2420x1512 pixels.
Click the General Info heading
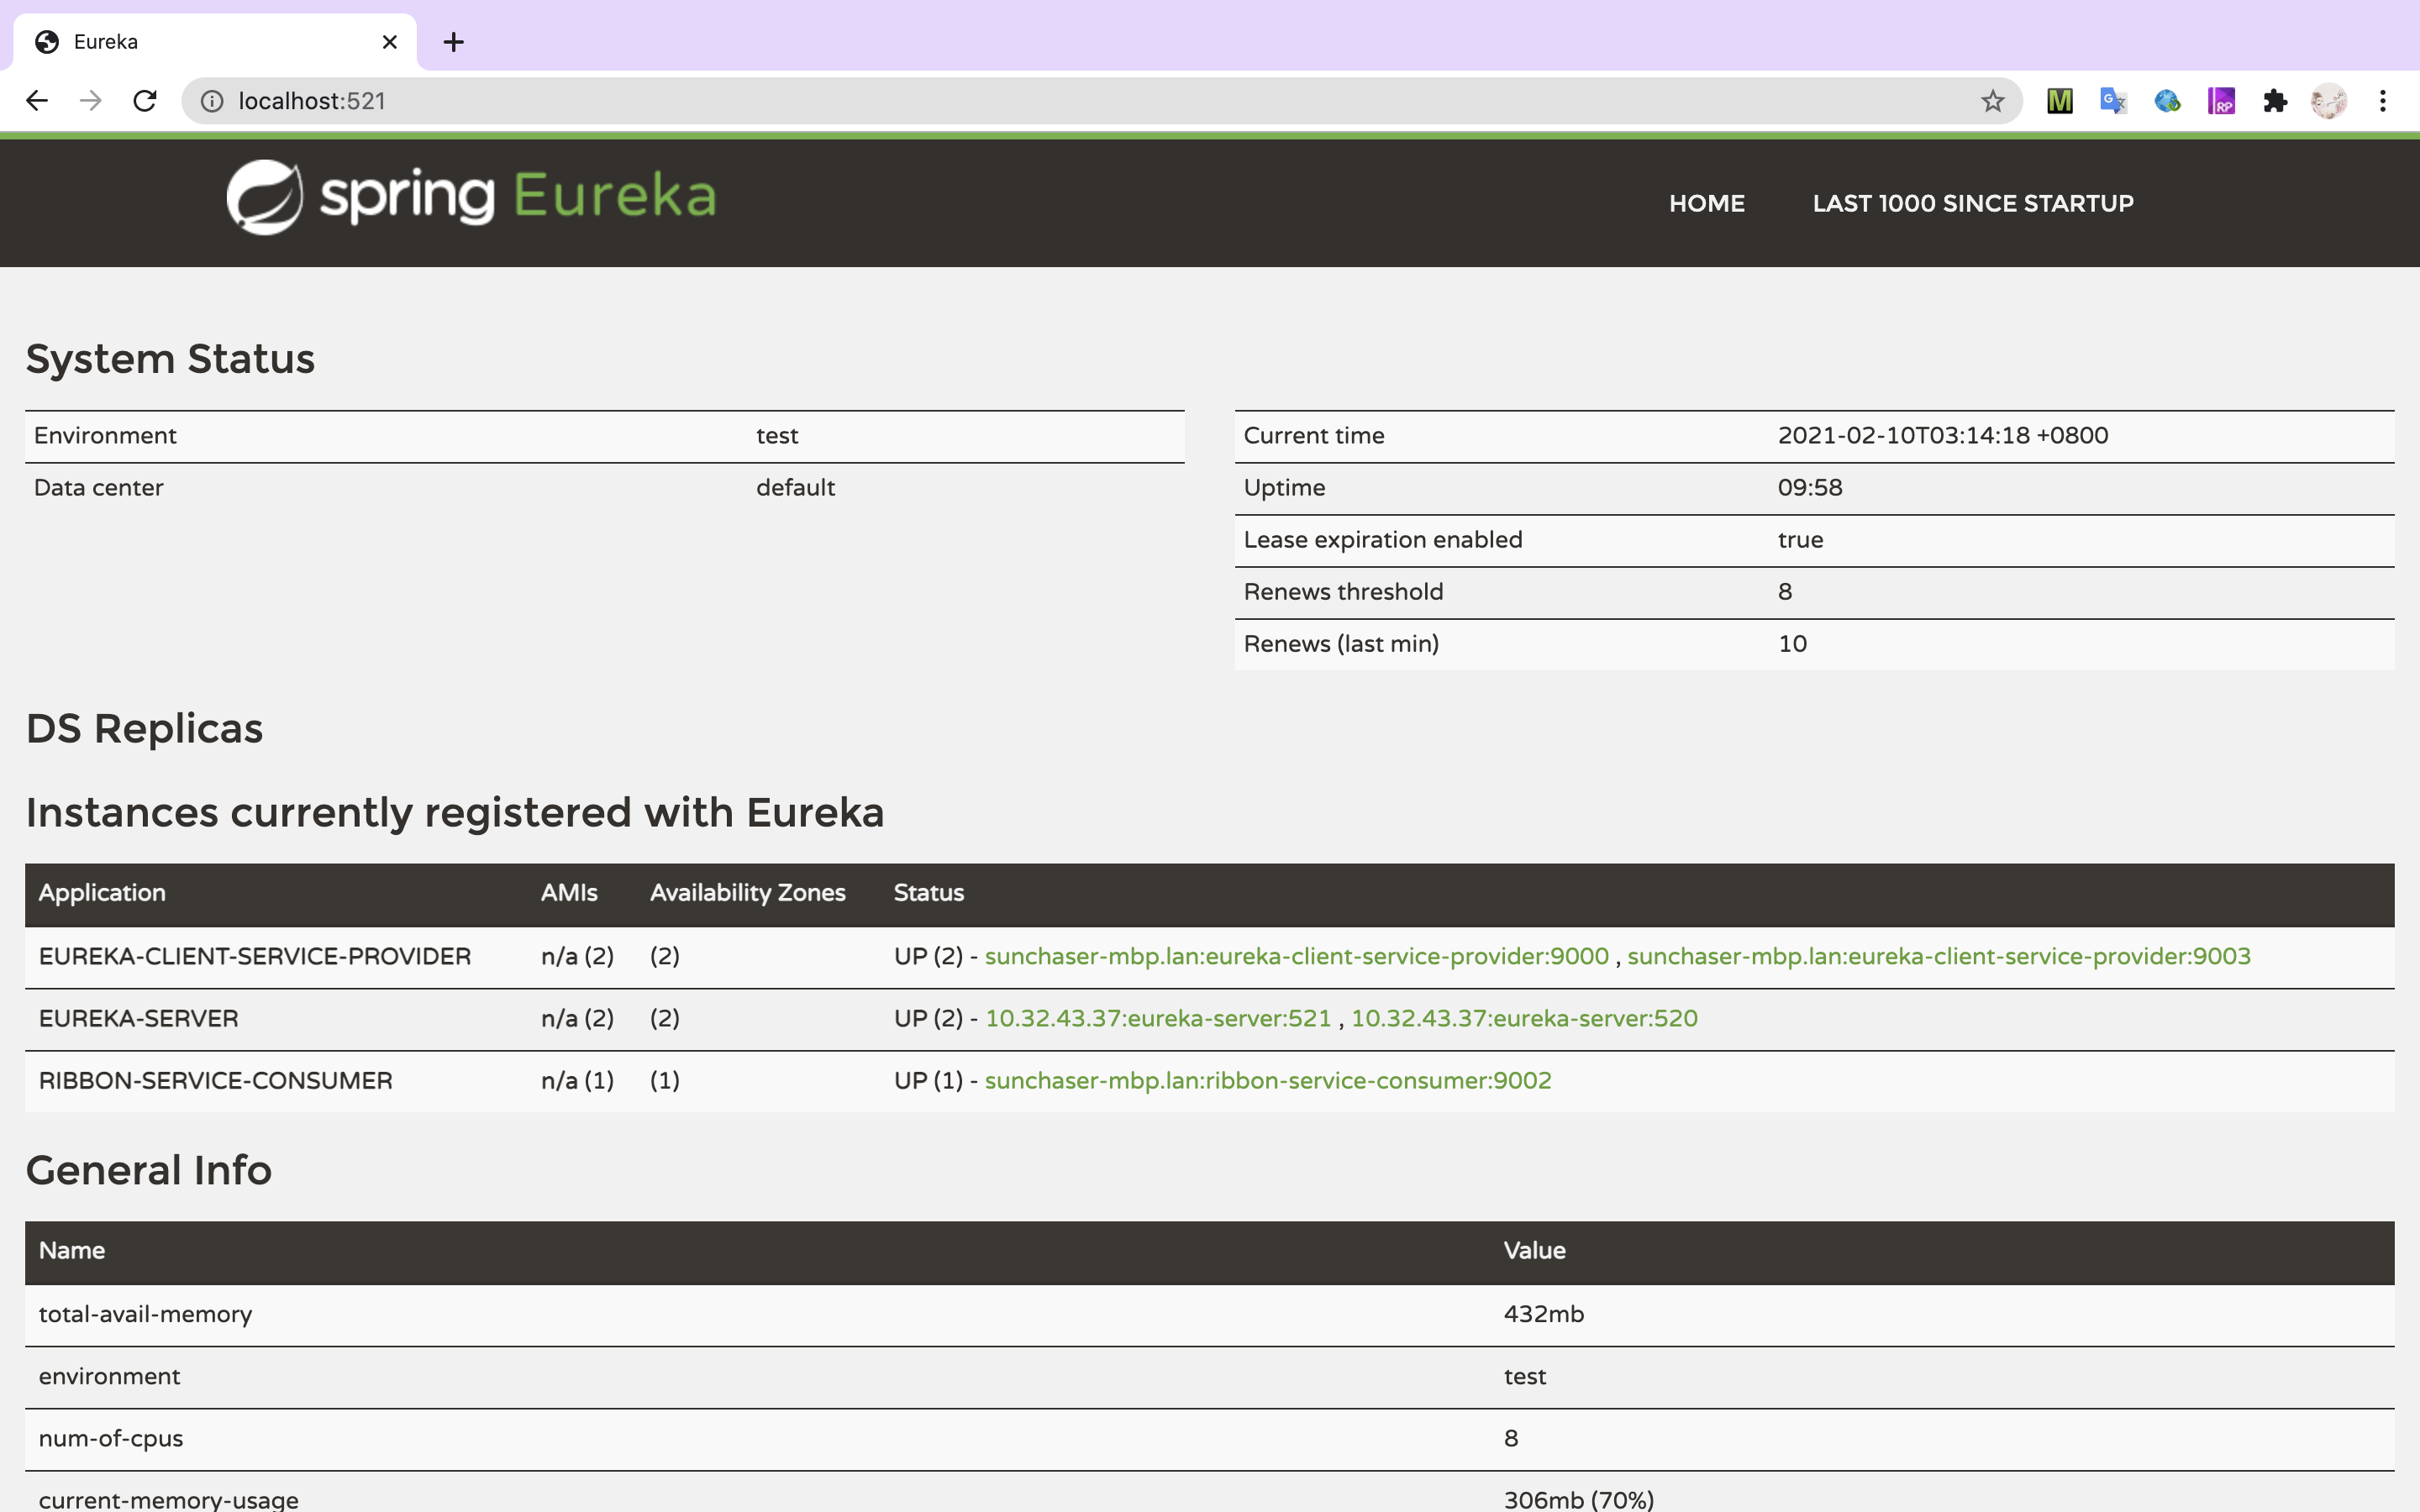[148, 1170]
